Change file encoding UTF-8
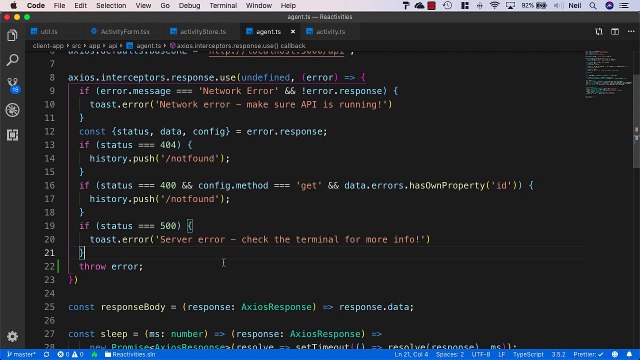This screenshot has height=360, width=640. coord(481,354)
